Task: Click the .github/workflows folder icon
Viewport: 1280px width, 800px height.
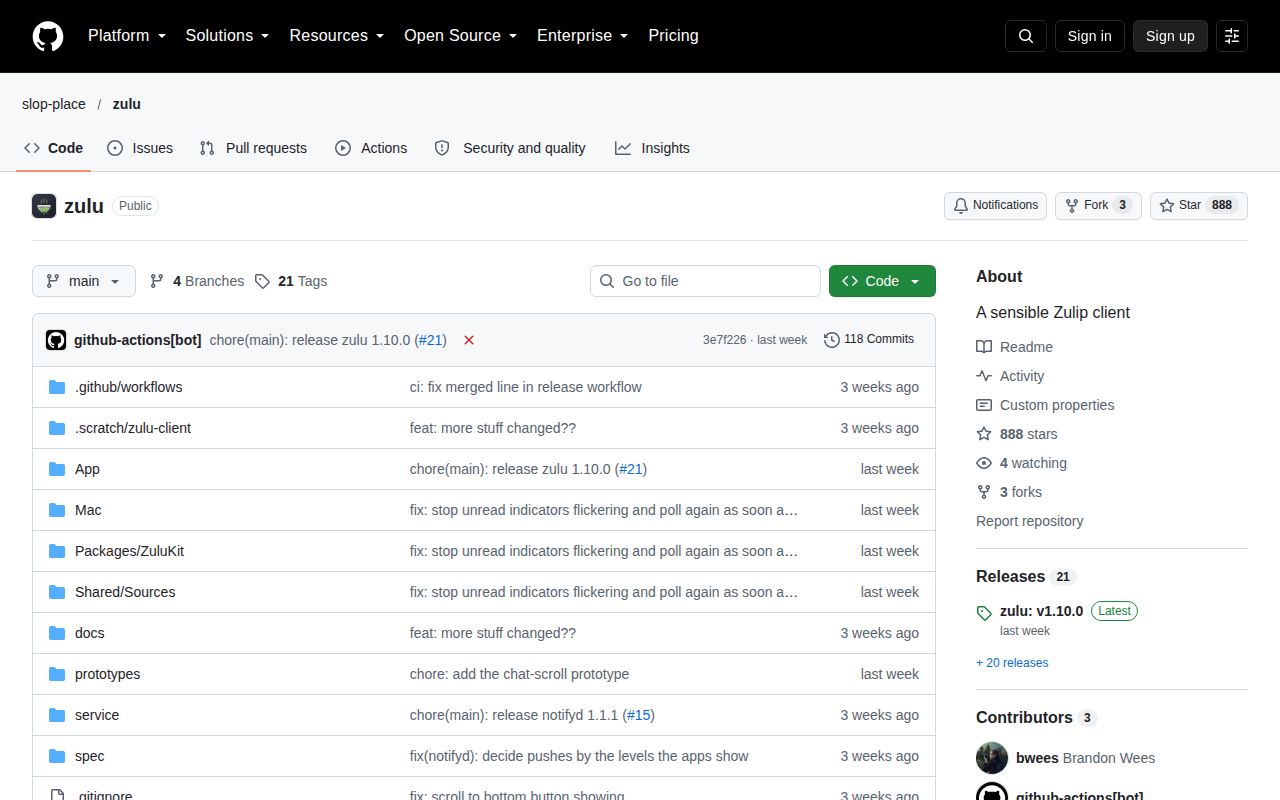Action: [57, 387]
